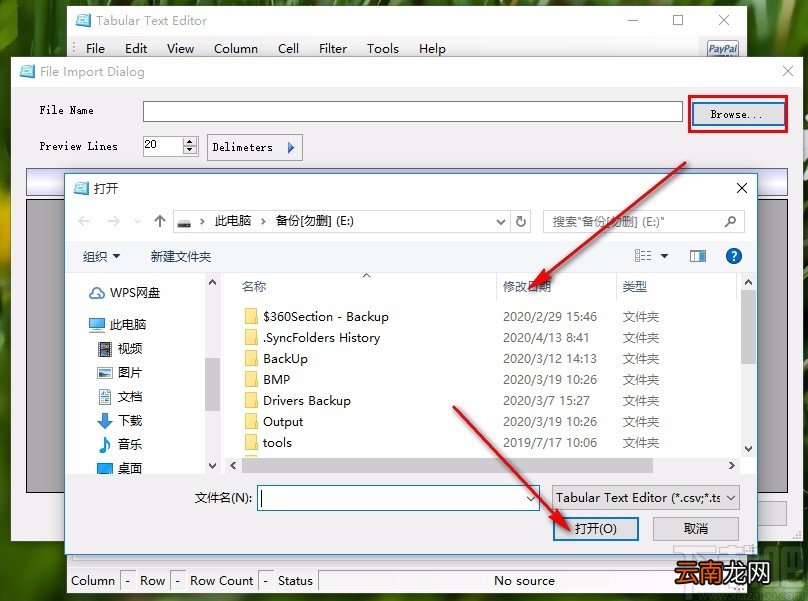Change the view layout icon
Image resolution: width=808 pixels, height=601 pixels.
point(643,256)
